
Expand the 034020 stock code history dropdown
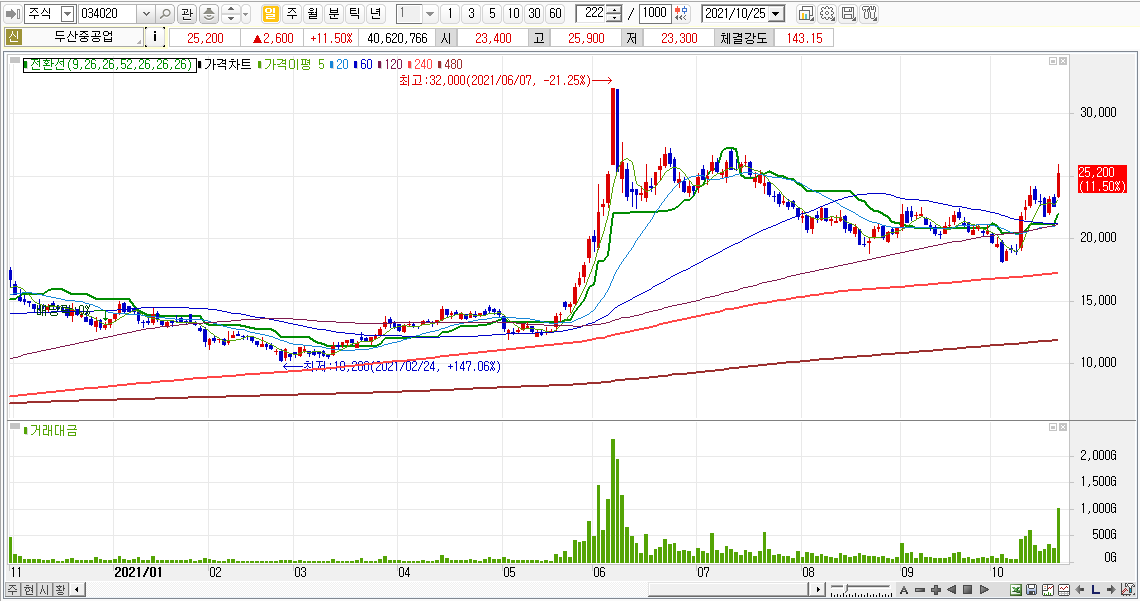(x=145, y=13)
